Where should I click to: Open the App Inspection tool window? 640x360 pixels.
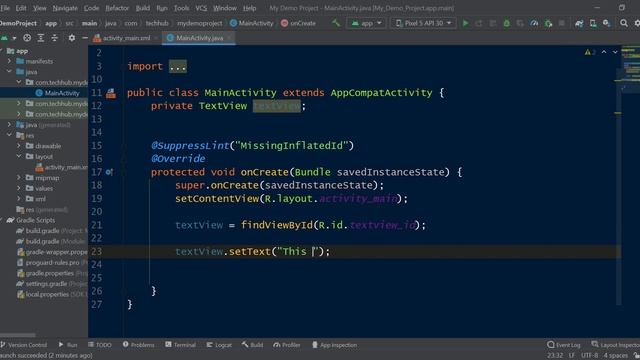tap(334, 345)
